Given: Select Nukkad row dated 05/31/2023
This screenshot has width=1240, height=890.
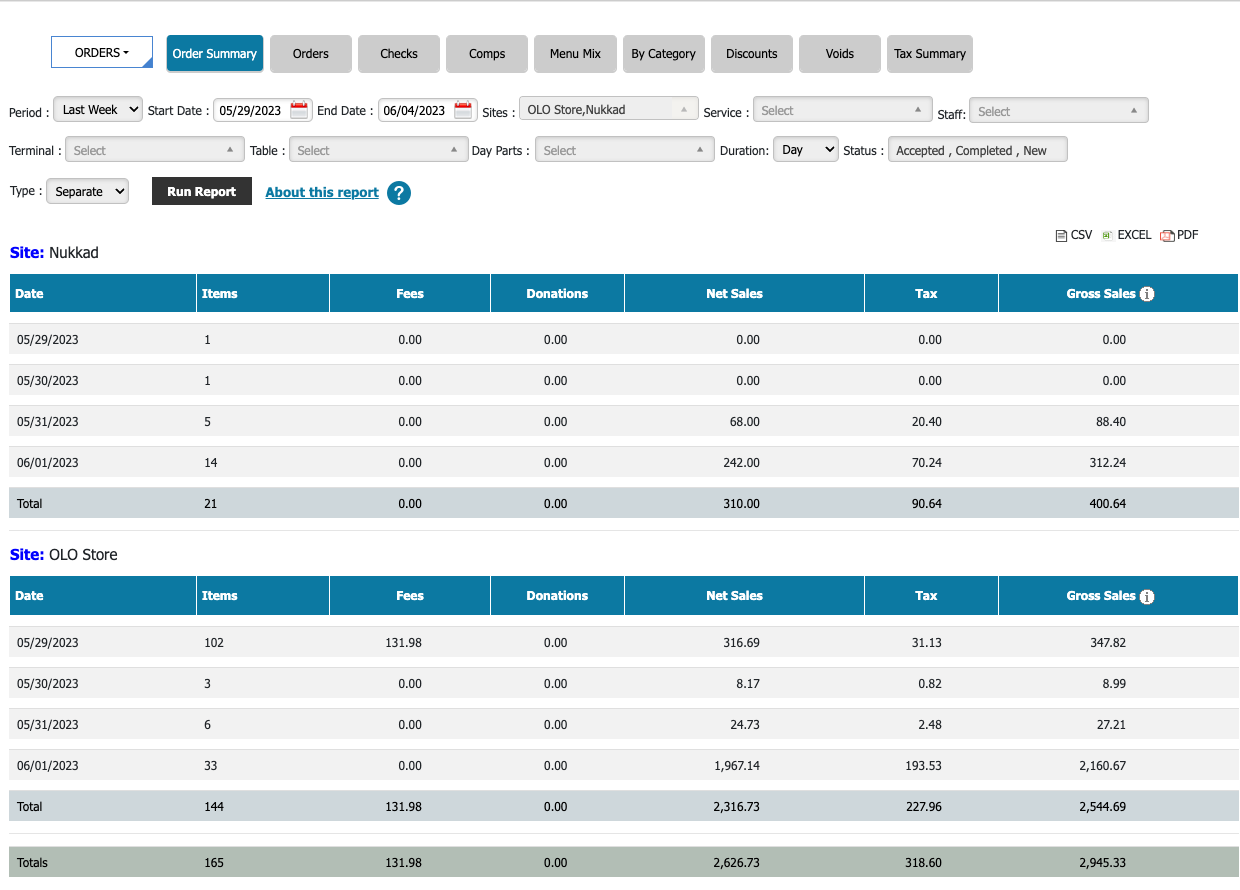Looking at the screenshot, I should pyautogui.click(x=624, y=422).
